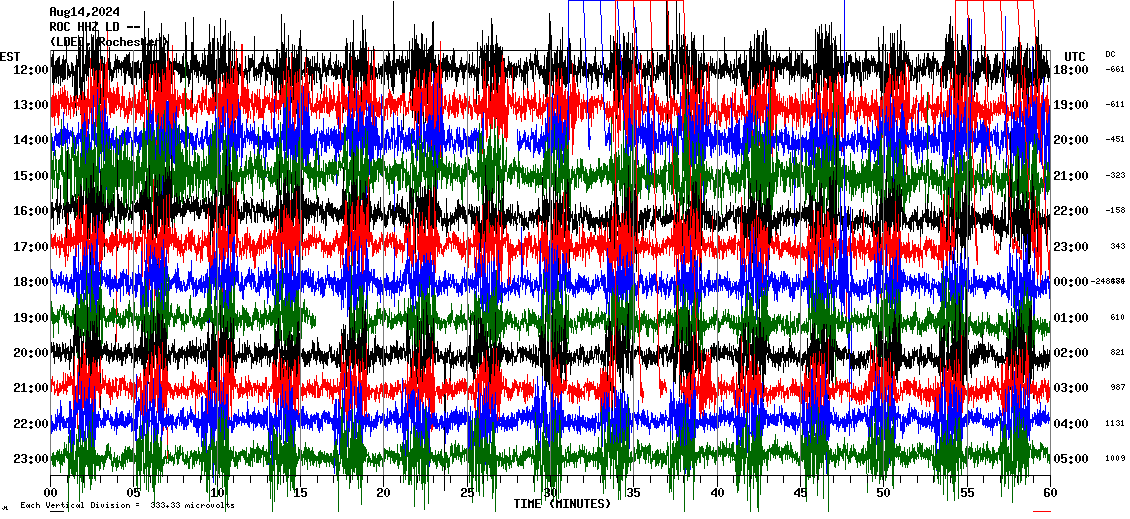Click the TIME (MINUTES) axis title
The height and width of the screenshot is (519, 1130).
tap(562, 504)
